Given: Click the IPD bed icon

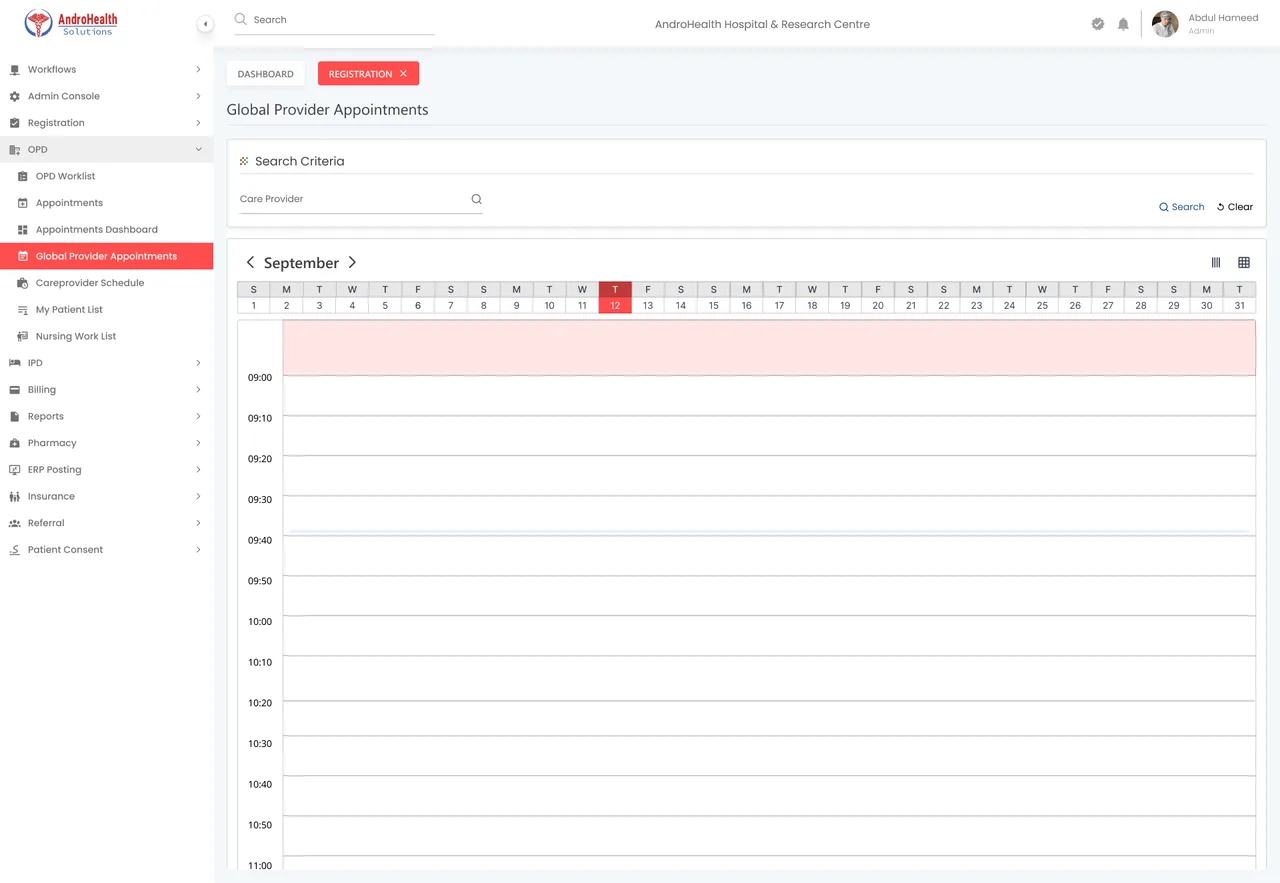Looking at the screenshot, I should pyautogui.click(x=14, y=363).
